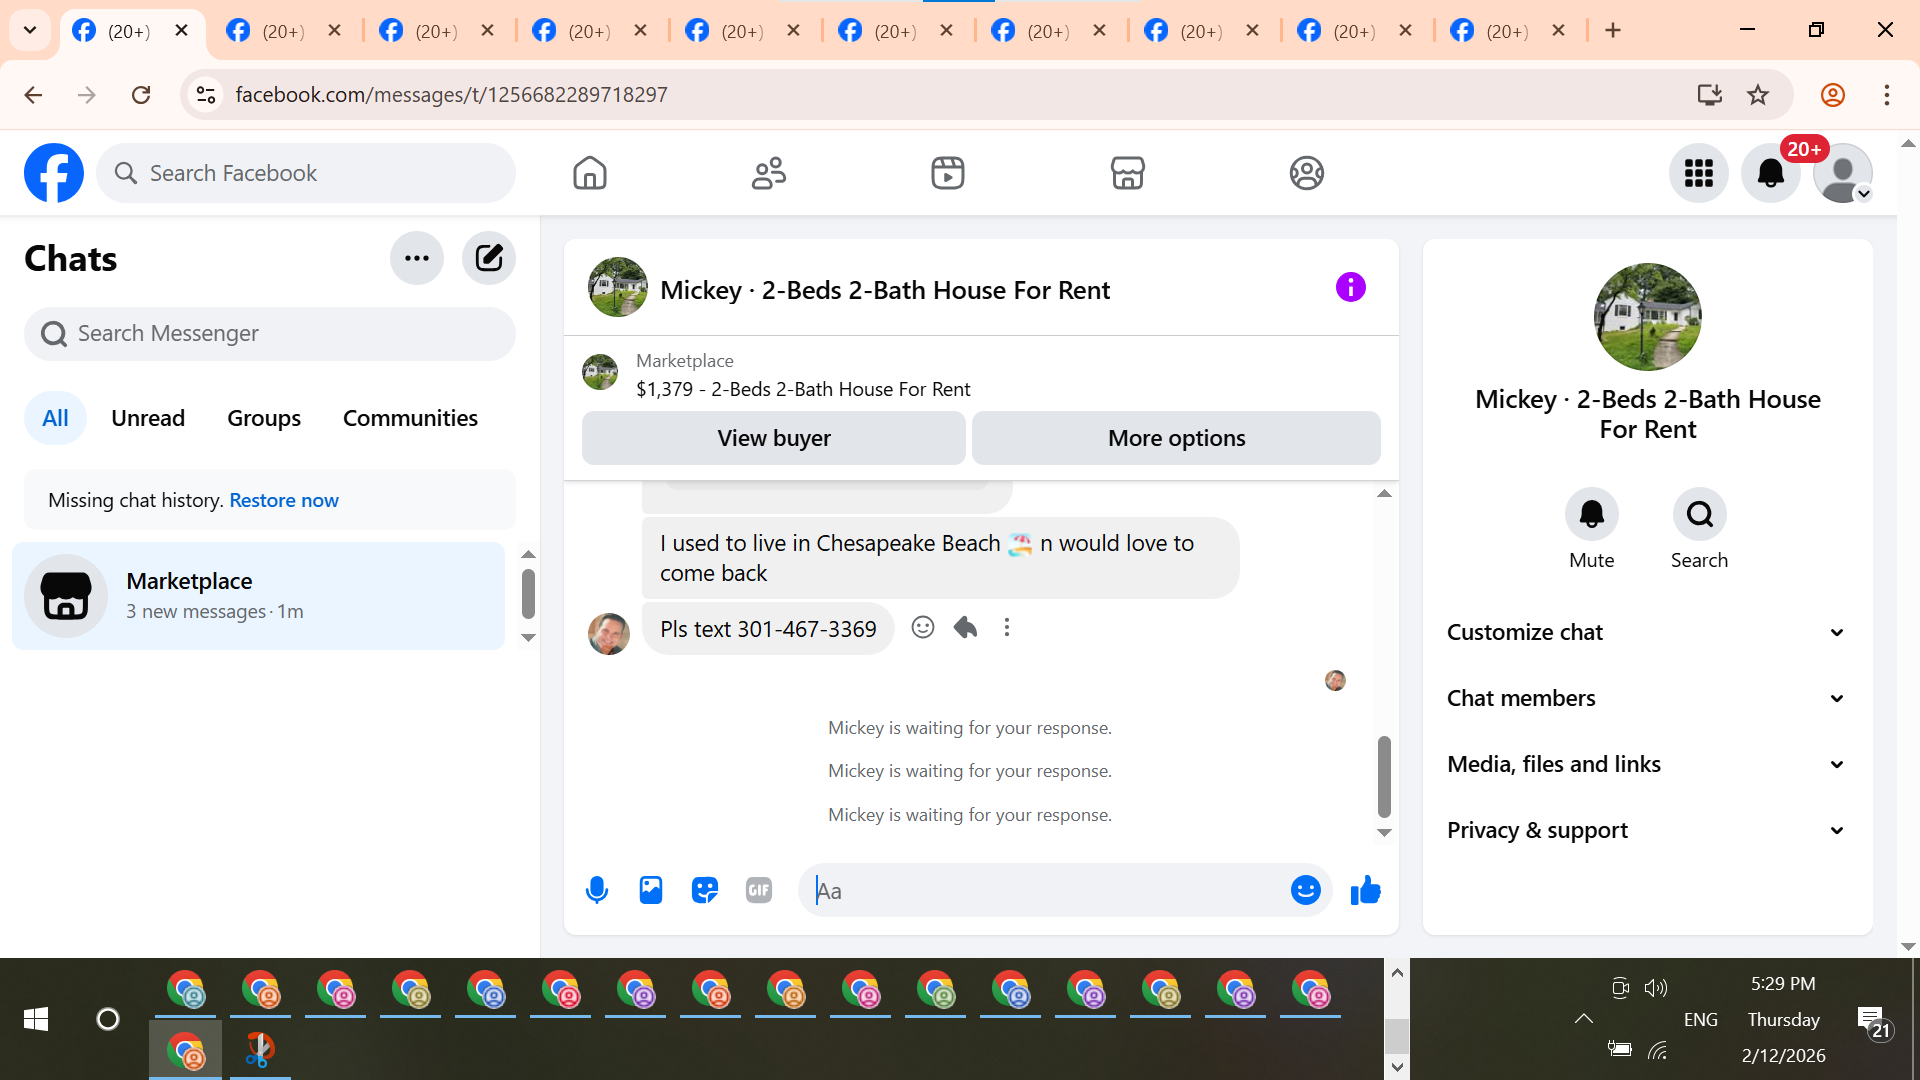This screenshot has width=1920, height=1080.
Task: Reload the page with the refresh icon
Action: [141, 95]
